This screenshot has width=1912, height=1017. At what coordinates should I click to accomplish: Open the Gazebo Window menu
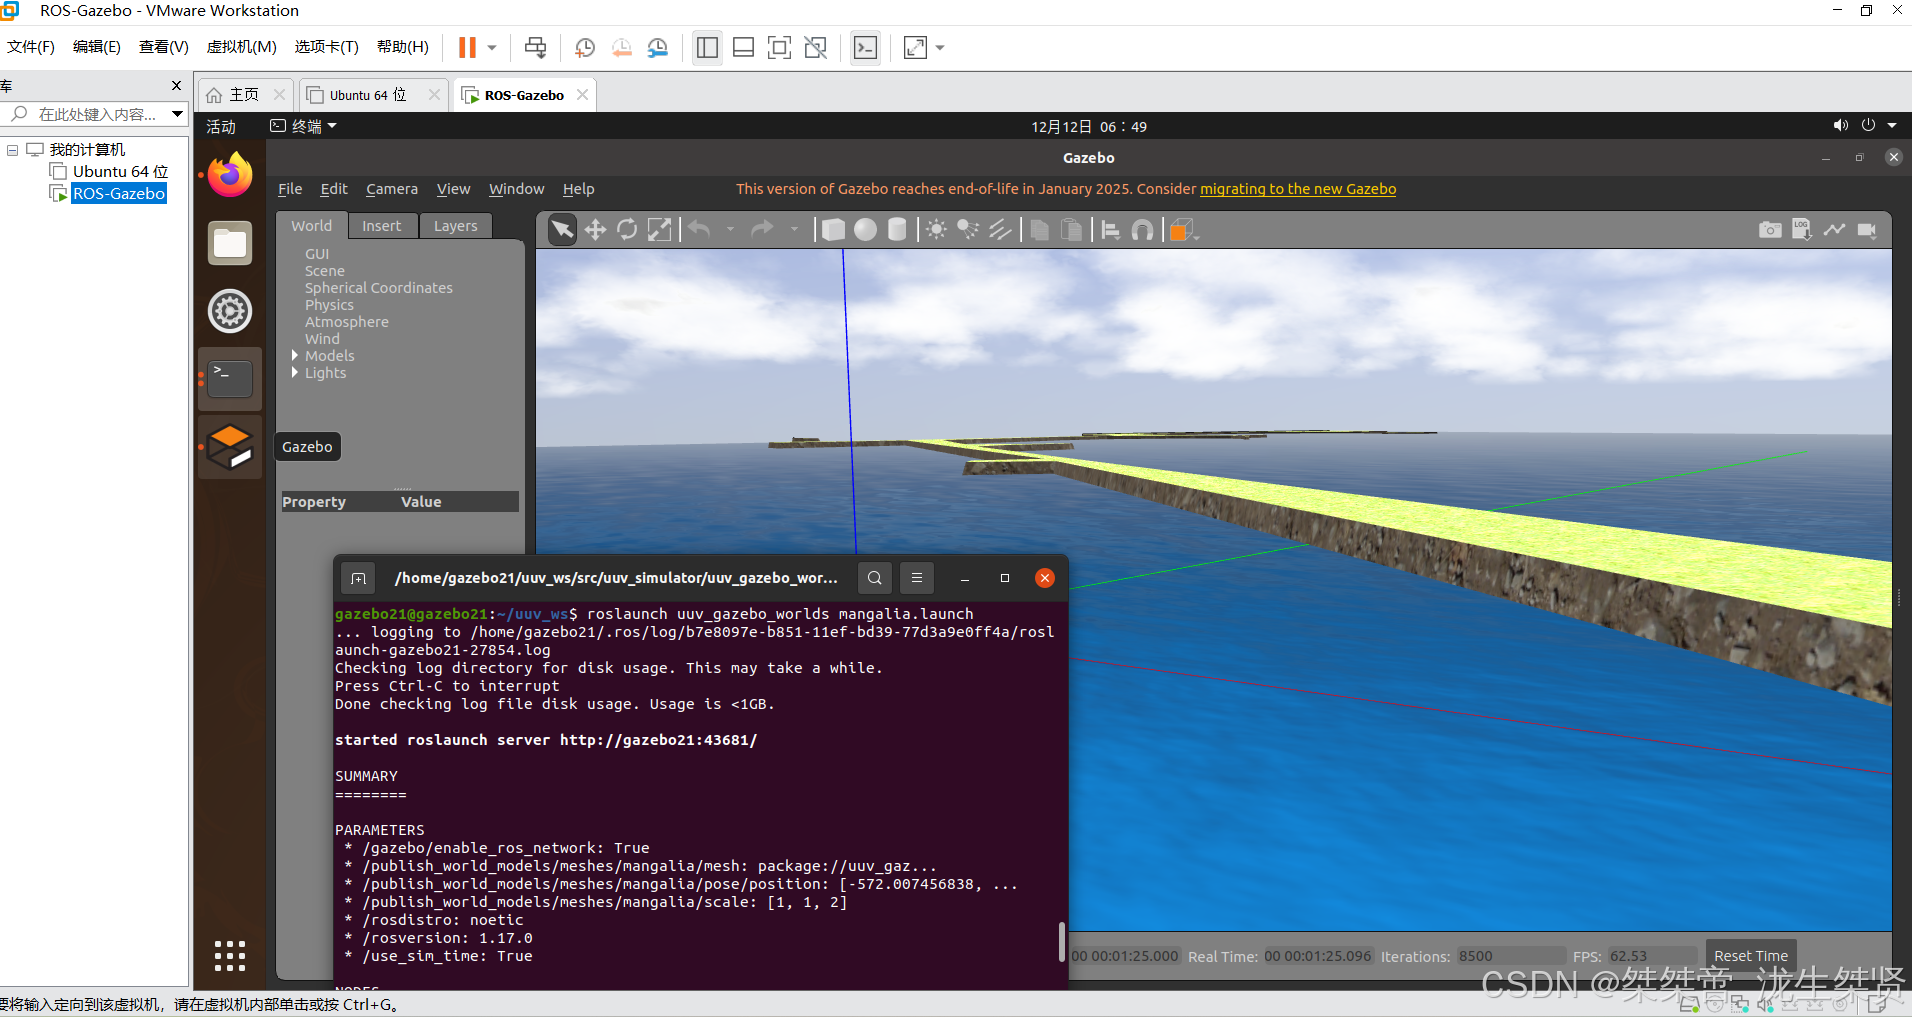(516, 189)
